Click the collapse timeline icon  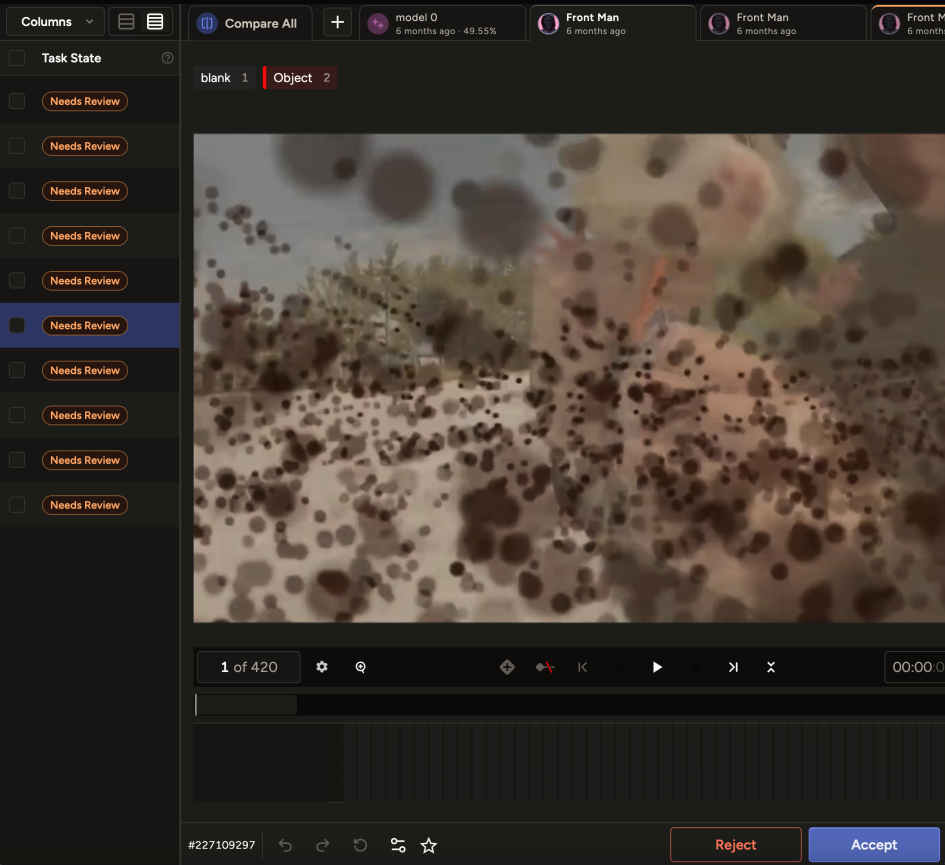(x=771, y=667)
